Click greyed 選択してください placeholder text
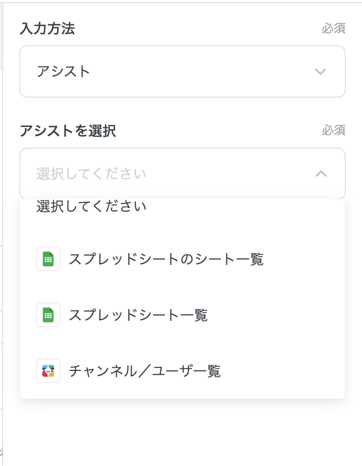362x466 pixels. [x=91, y=174]
